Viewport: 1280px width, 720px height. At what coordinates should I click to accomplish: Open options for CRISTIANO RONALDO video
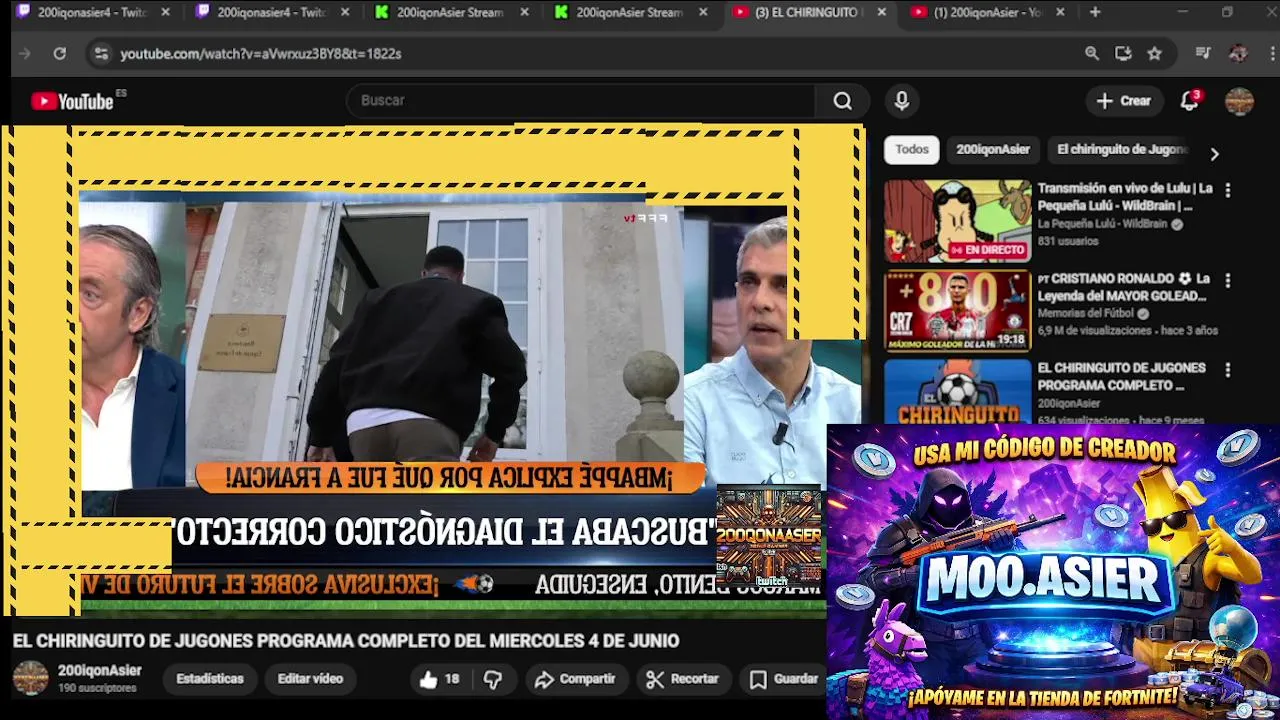coord(1228,281)
